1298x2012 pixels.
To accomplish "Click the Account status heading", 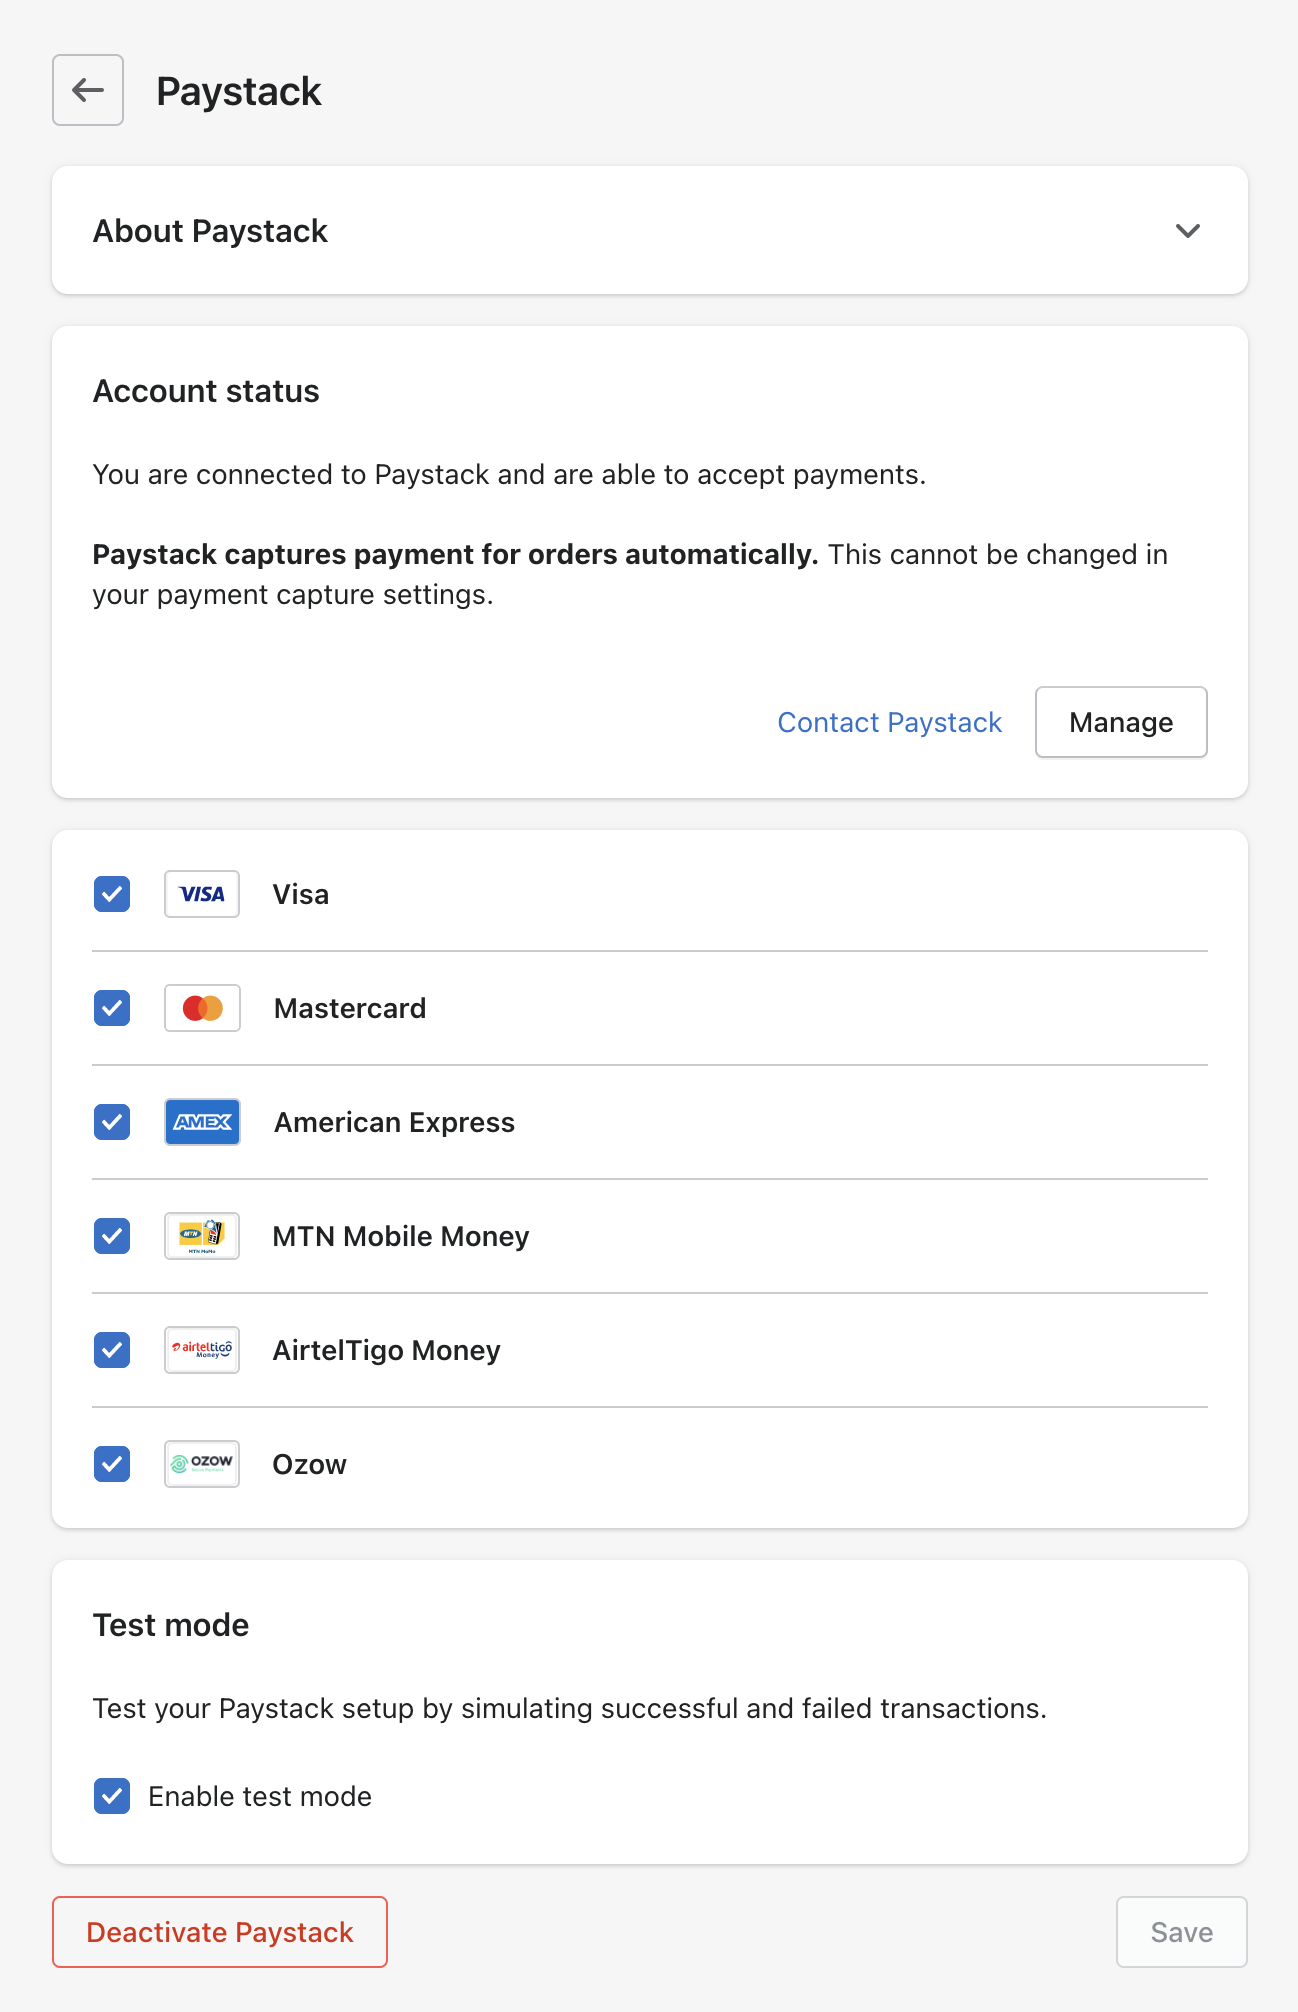I will (x=206, y=391).
